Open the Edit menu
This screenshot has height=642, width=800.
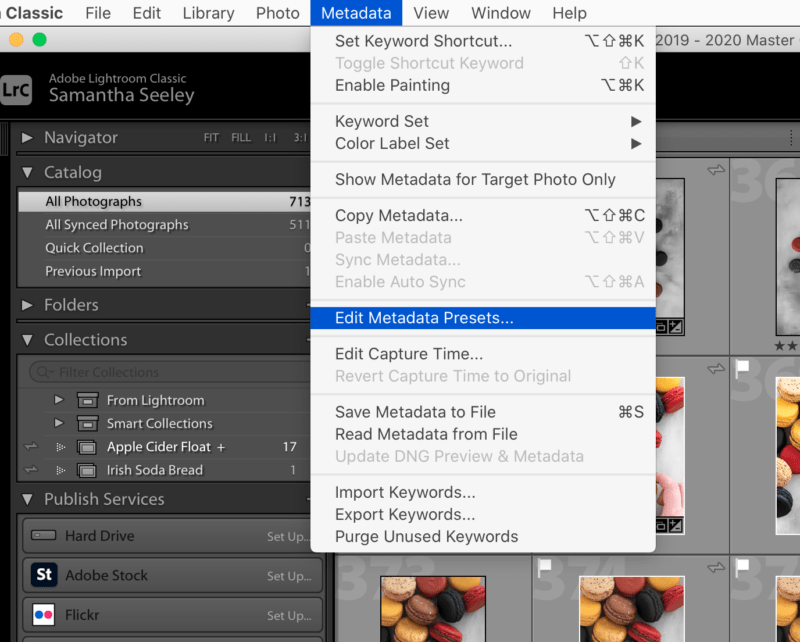(146, 13)
